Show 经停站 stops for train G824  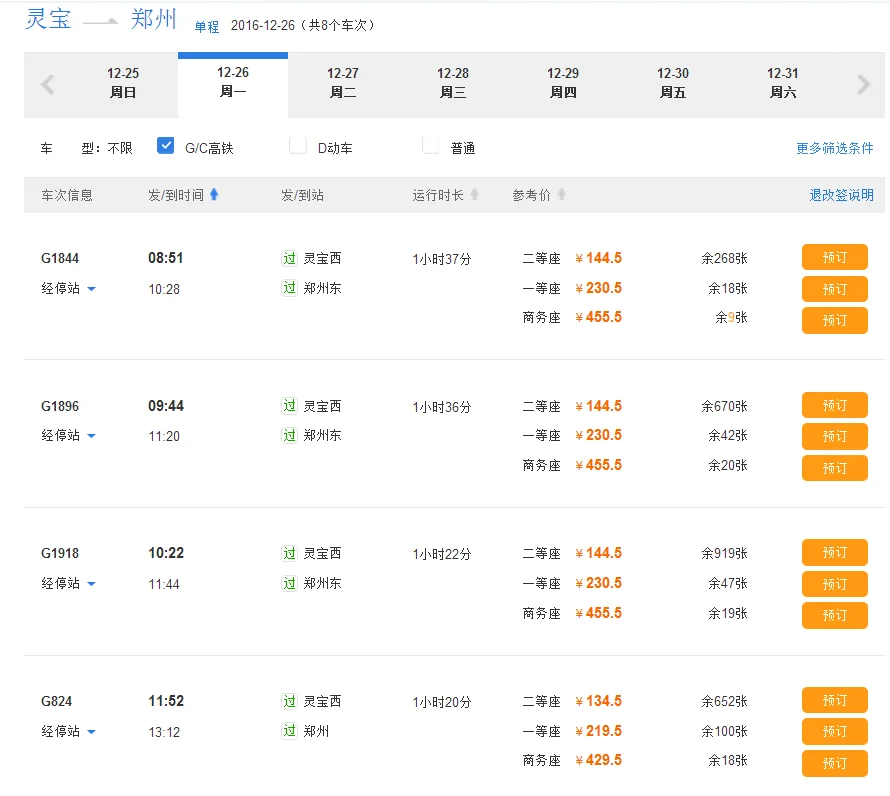69,732
